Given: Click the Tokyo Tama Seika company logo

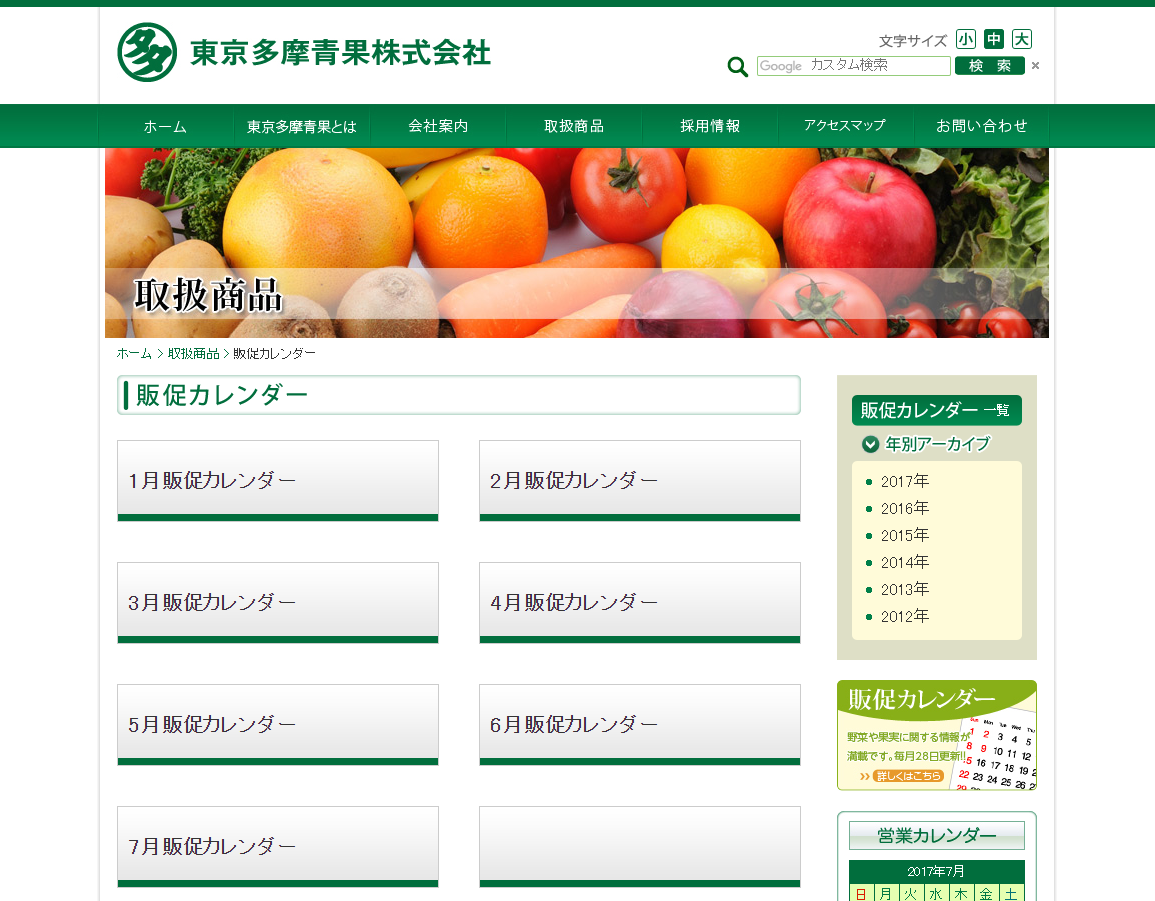Looking at the screenshot, I should (x=304, y=52).
